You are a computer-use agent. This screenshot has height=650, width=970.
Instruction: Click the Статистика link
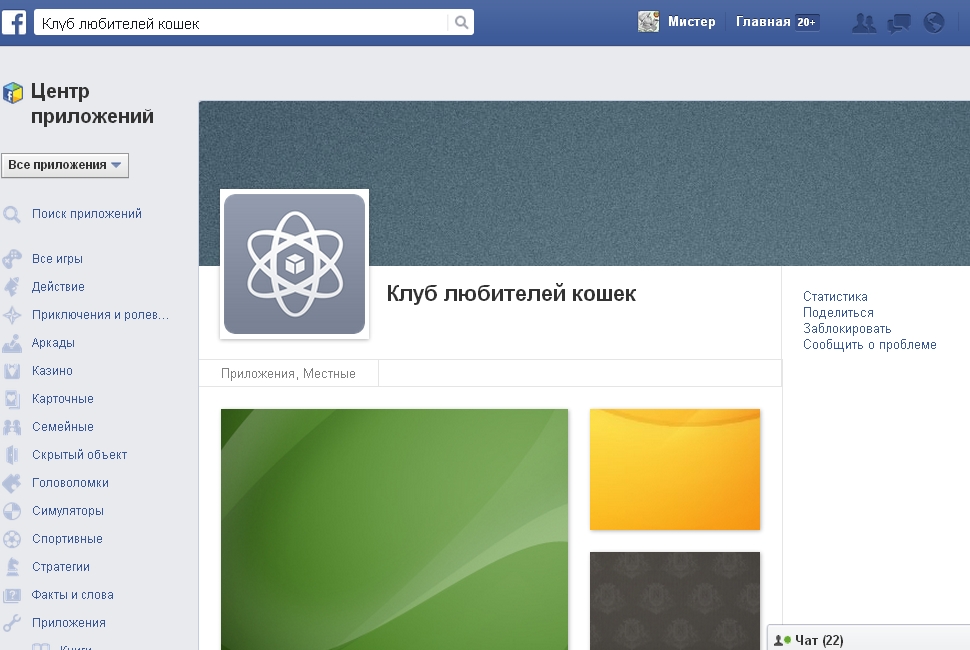point(835,296)
